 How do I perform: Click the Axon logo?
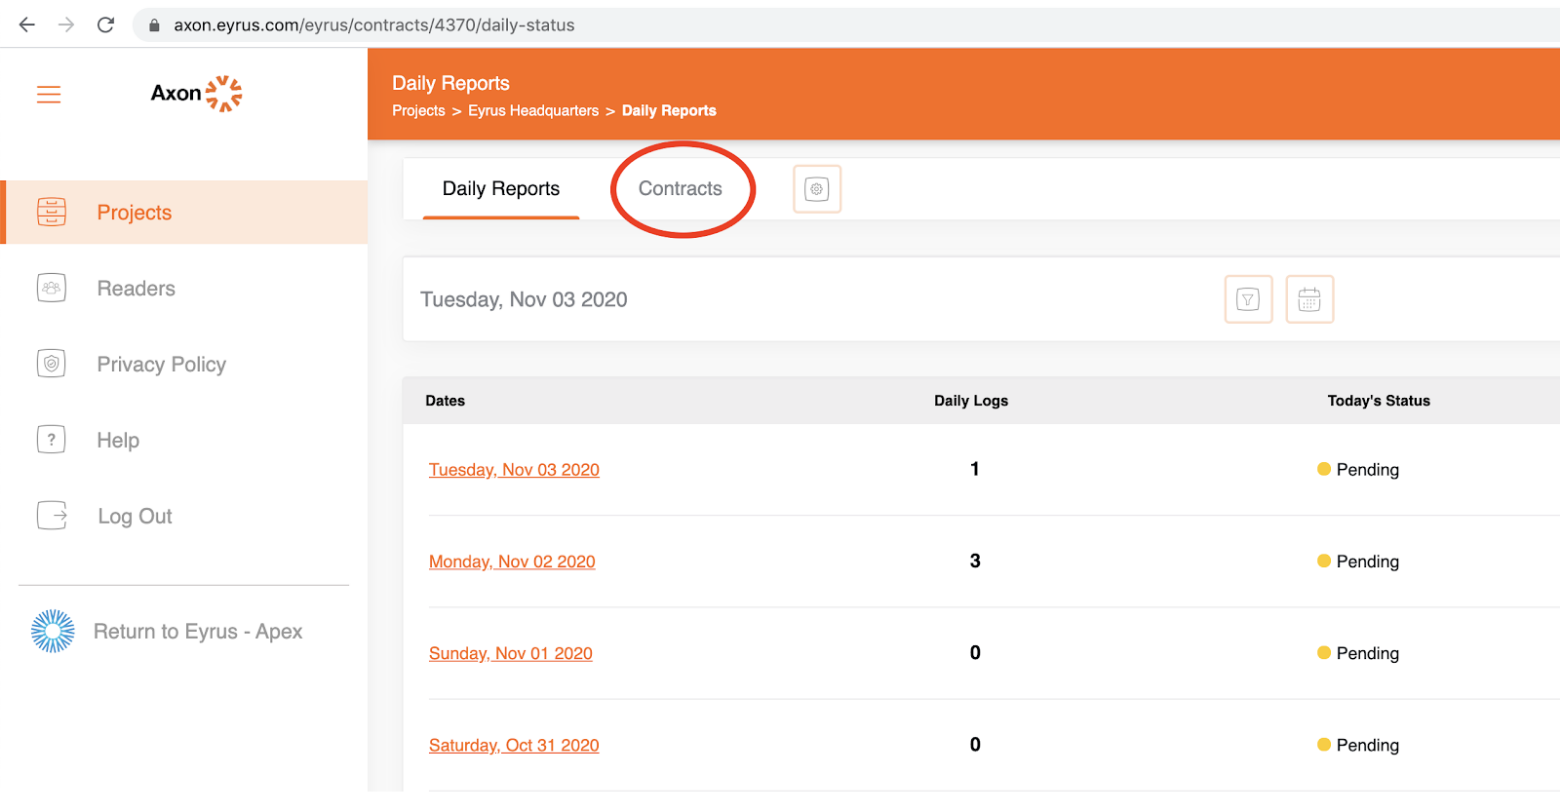pyautogui.click(x=196, y=93)
